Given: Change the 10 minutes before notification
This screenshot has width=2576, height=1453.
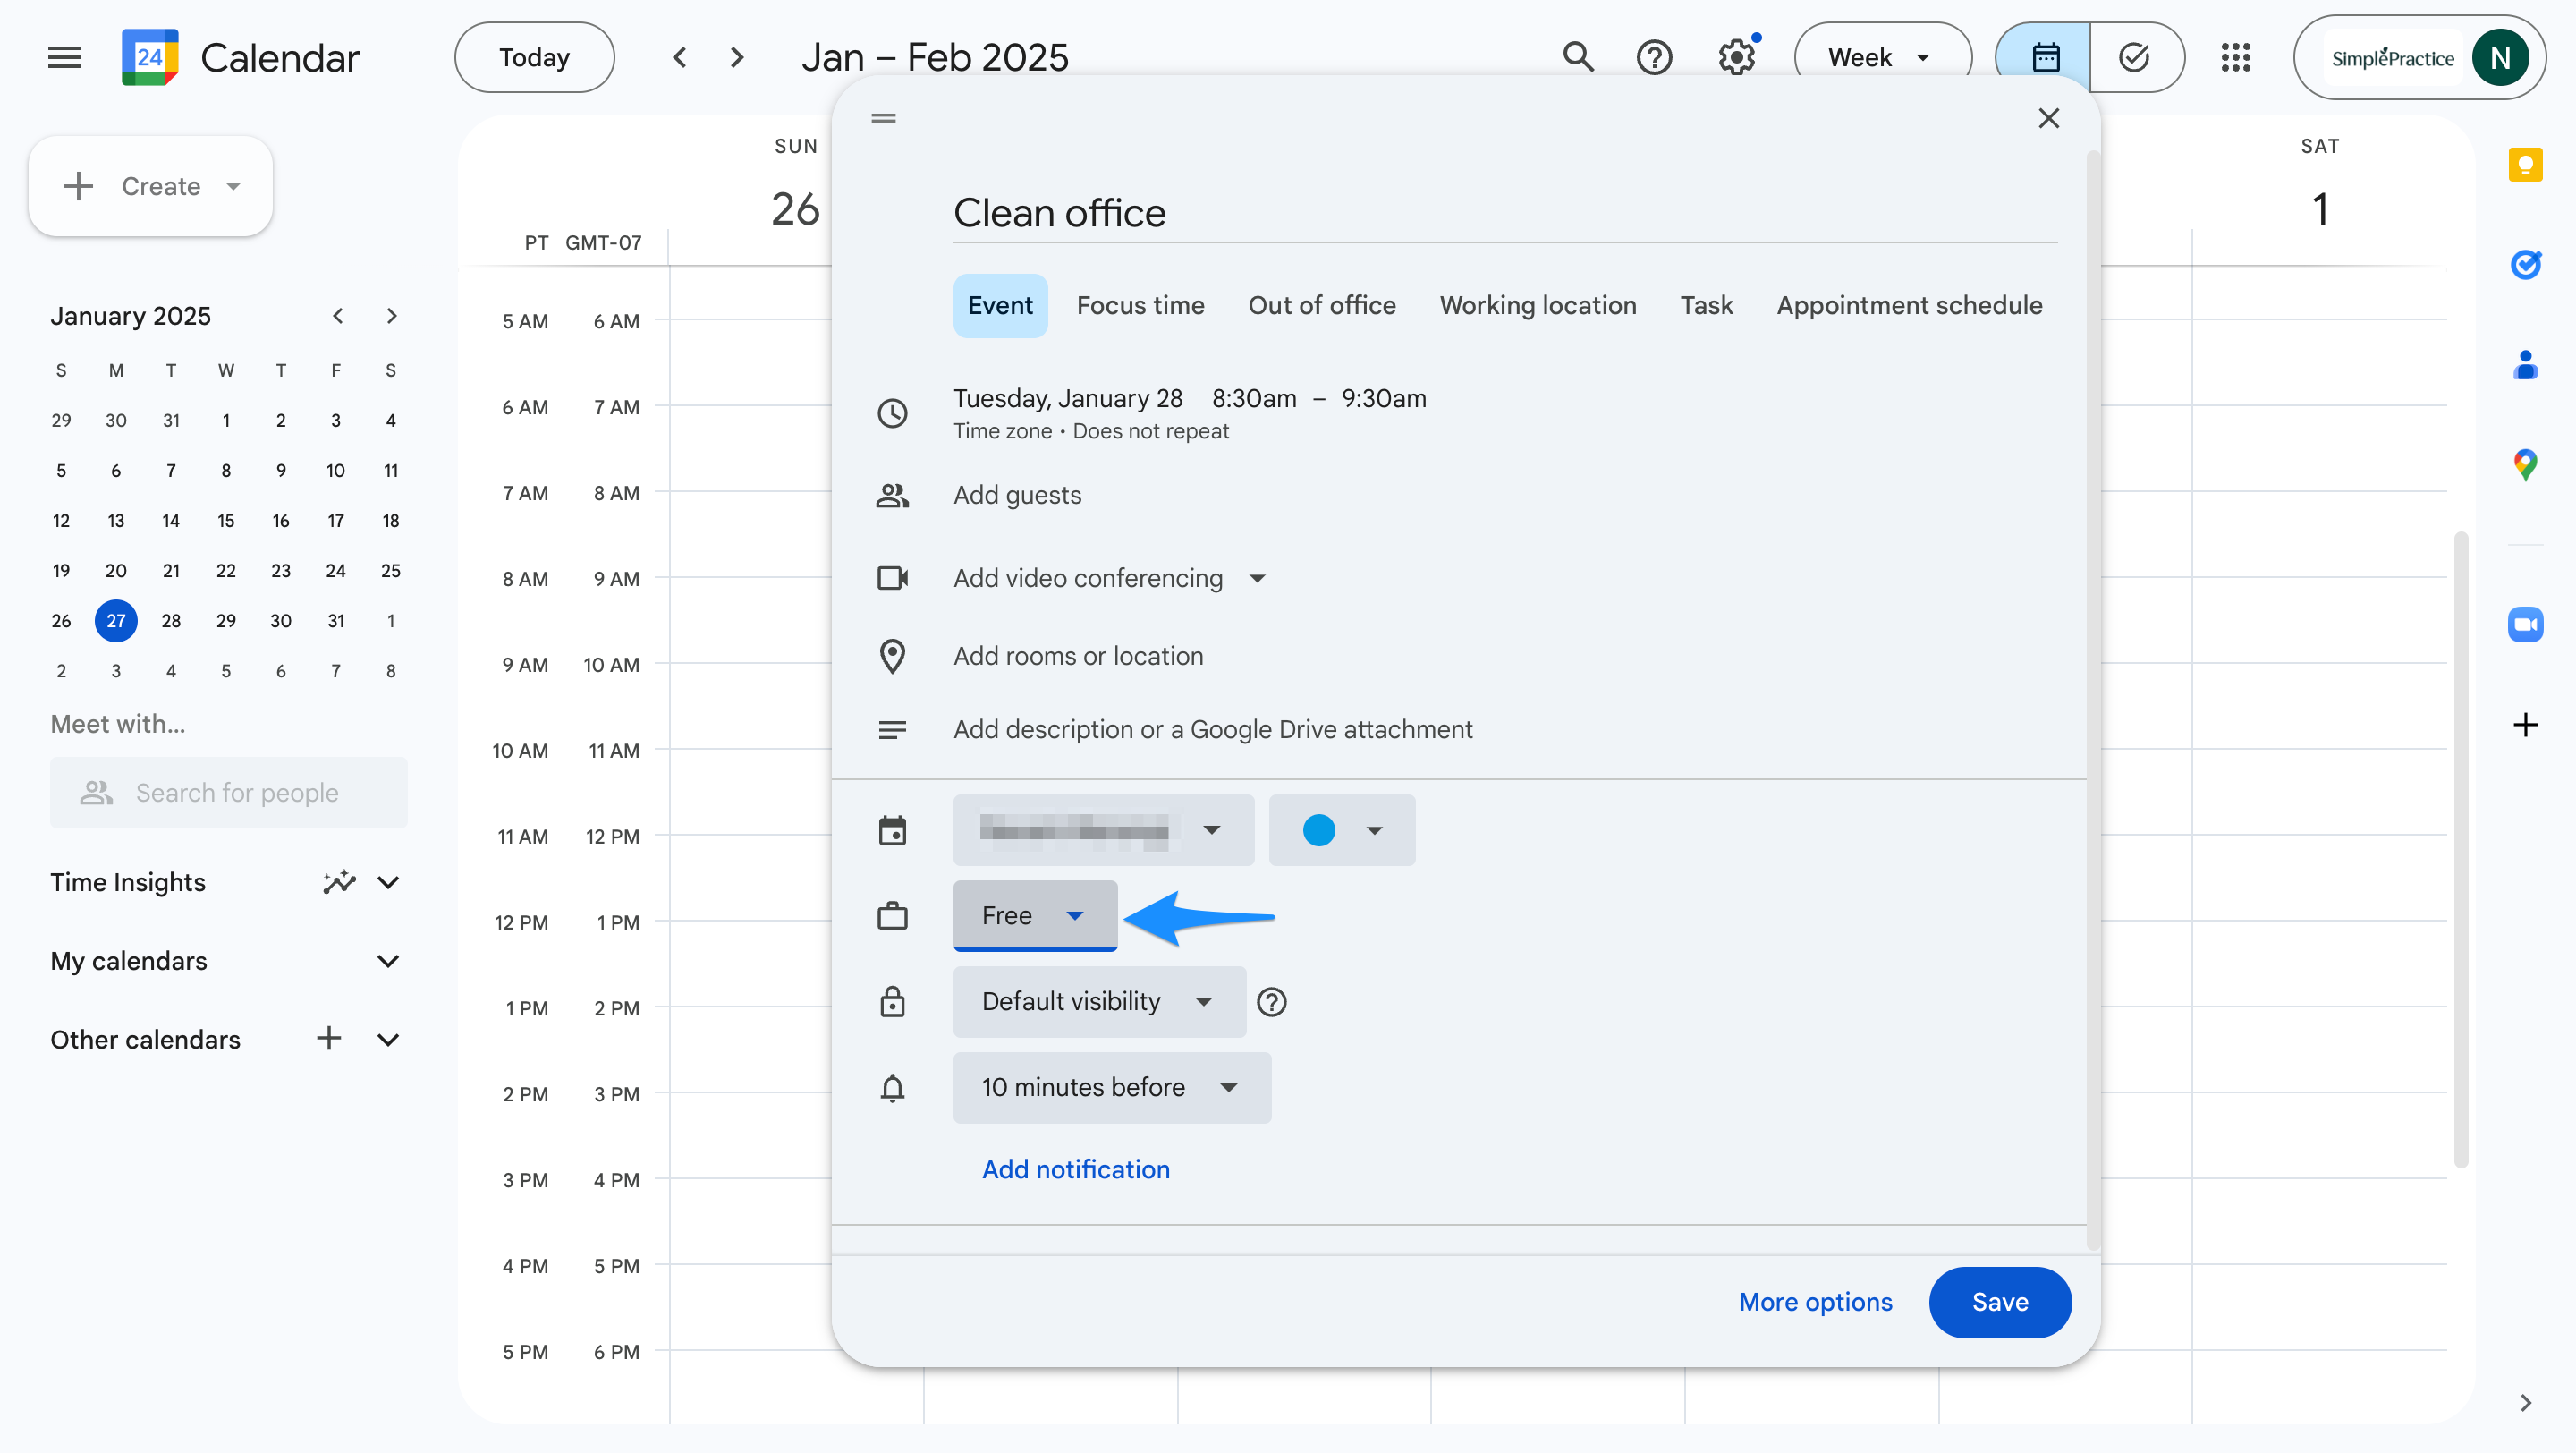Looking at the screenshot, I should [x=1112, y=1087].
